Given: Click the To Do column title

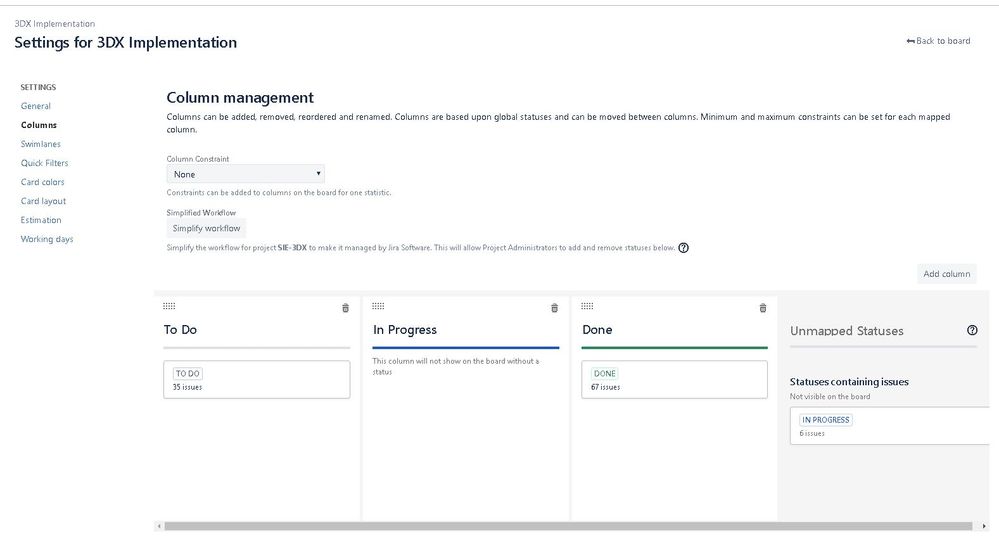Looking at the screenshot, I should [x=180, y=329].
